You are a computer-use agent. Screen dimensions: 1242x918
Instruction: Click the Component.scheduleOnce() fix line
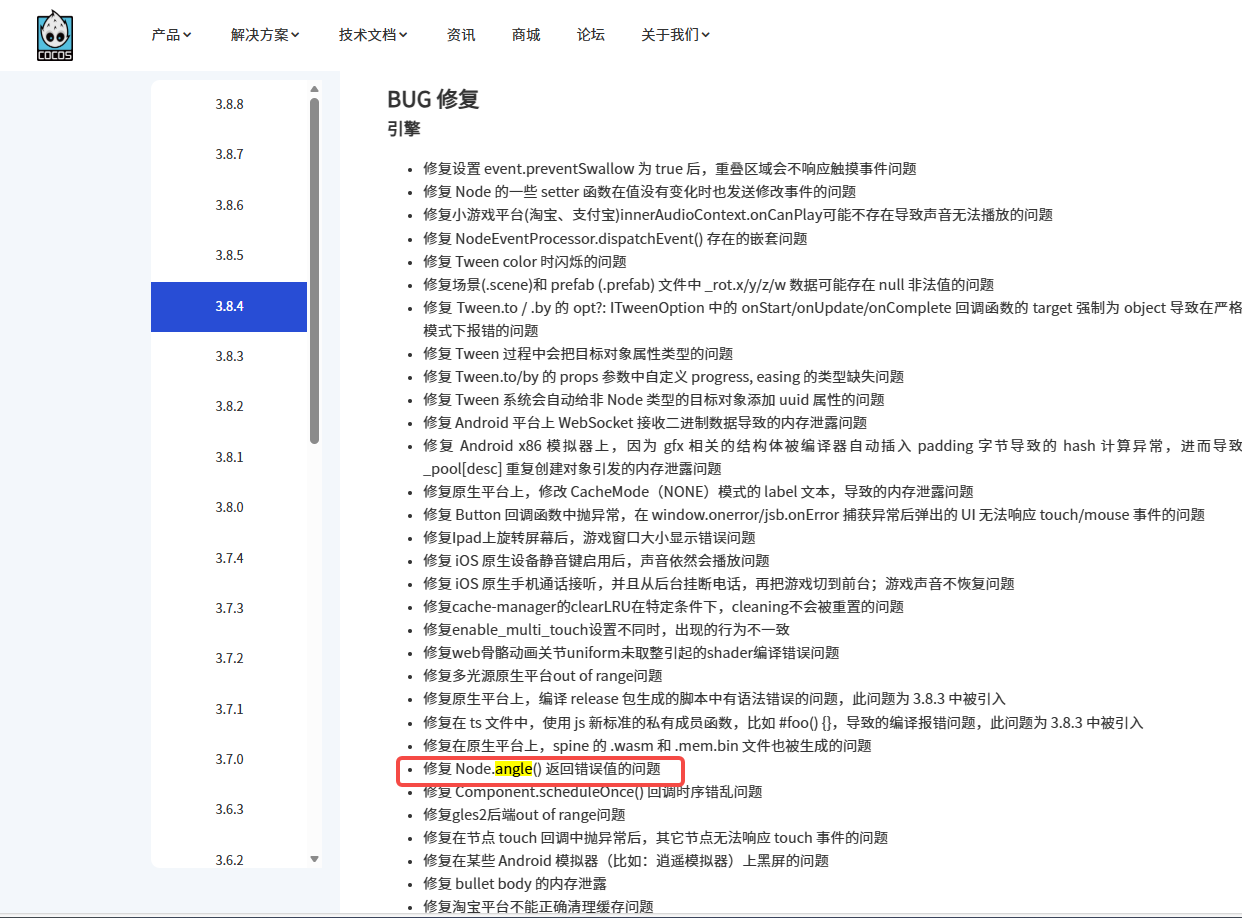point(592,791)
